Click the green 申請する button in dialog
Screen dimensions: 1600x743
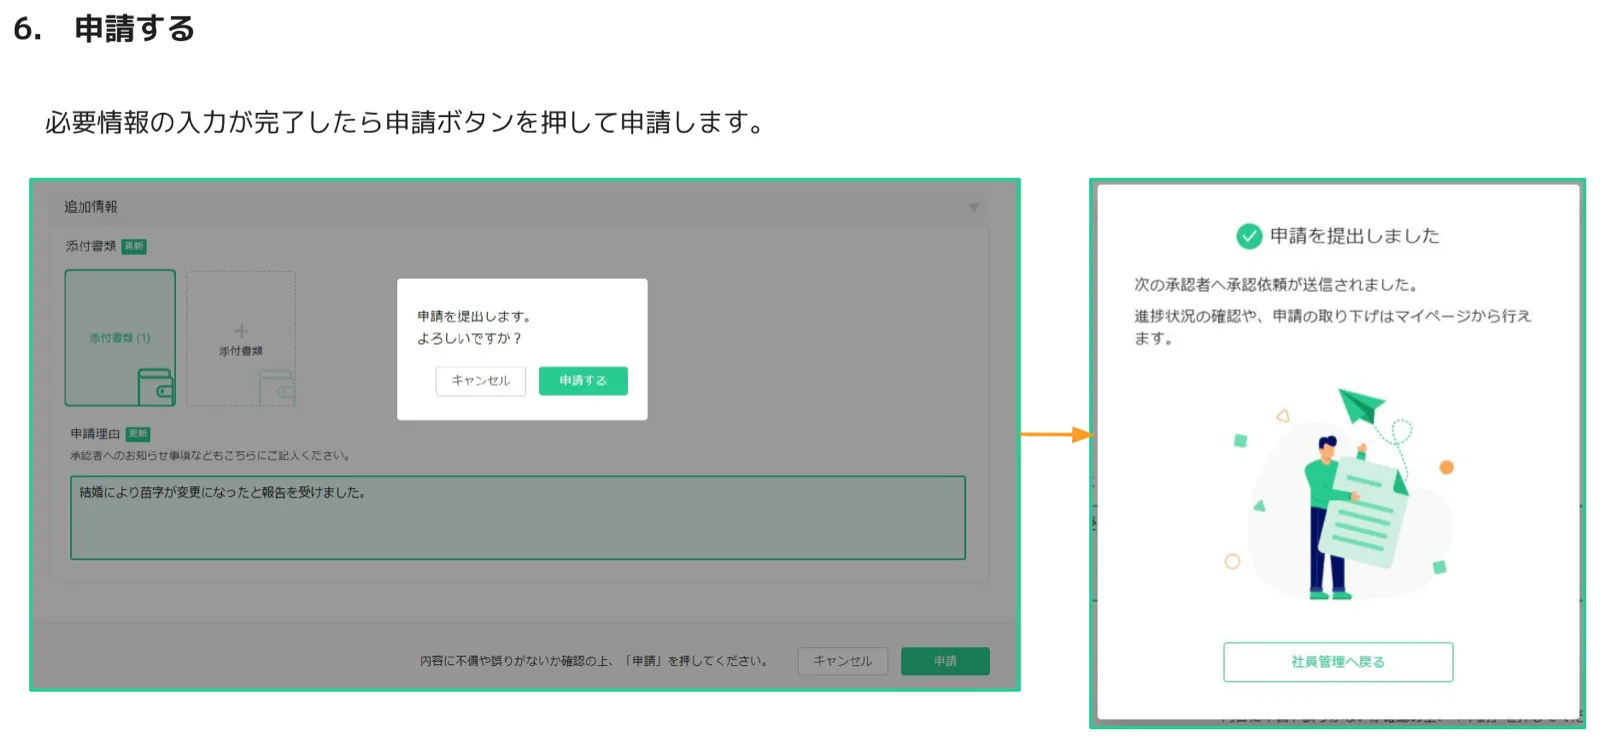583,381
